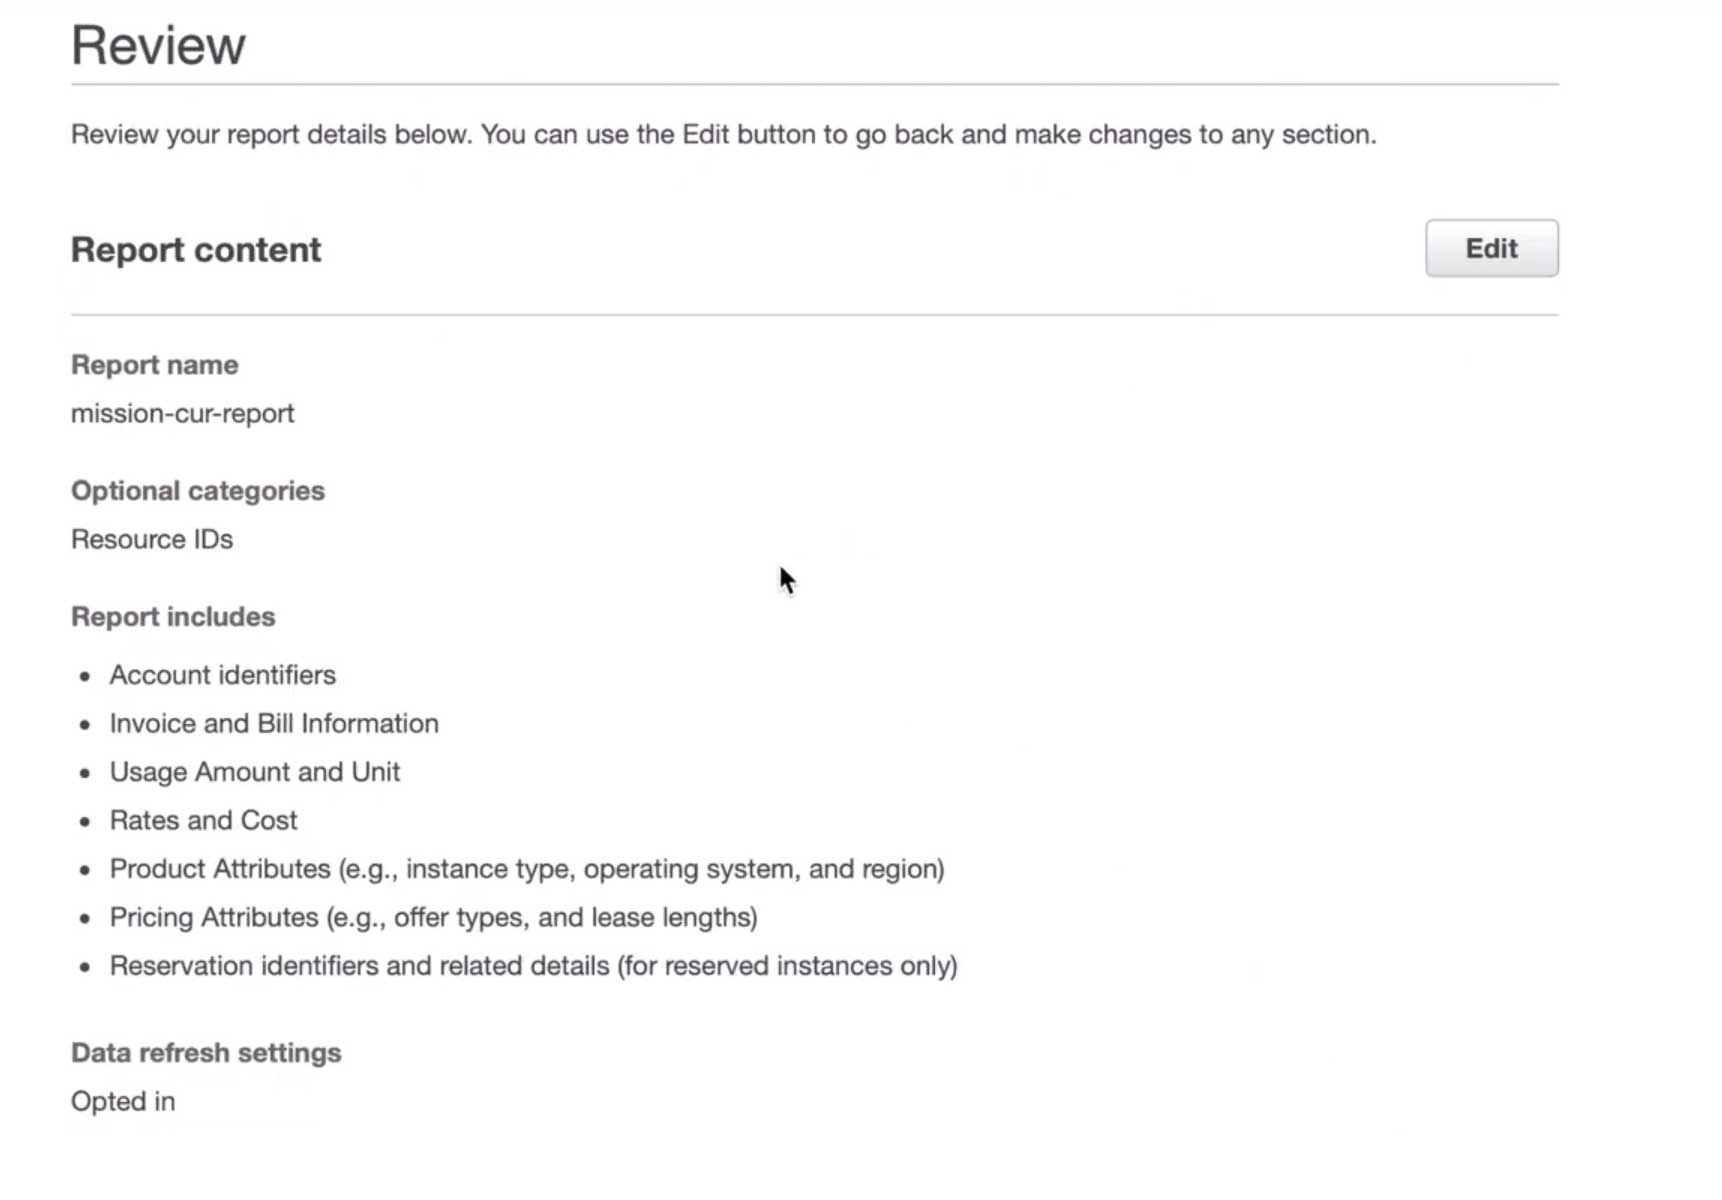Click the word Edit in the instructions
Viewport: 1722px width, 1200px height.
tap(705, 134)
